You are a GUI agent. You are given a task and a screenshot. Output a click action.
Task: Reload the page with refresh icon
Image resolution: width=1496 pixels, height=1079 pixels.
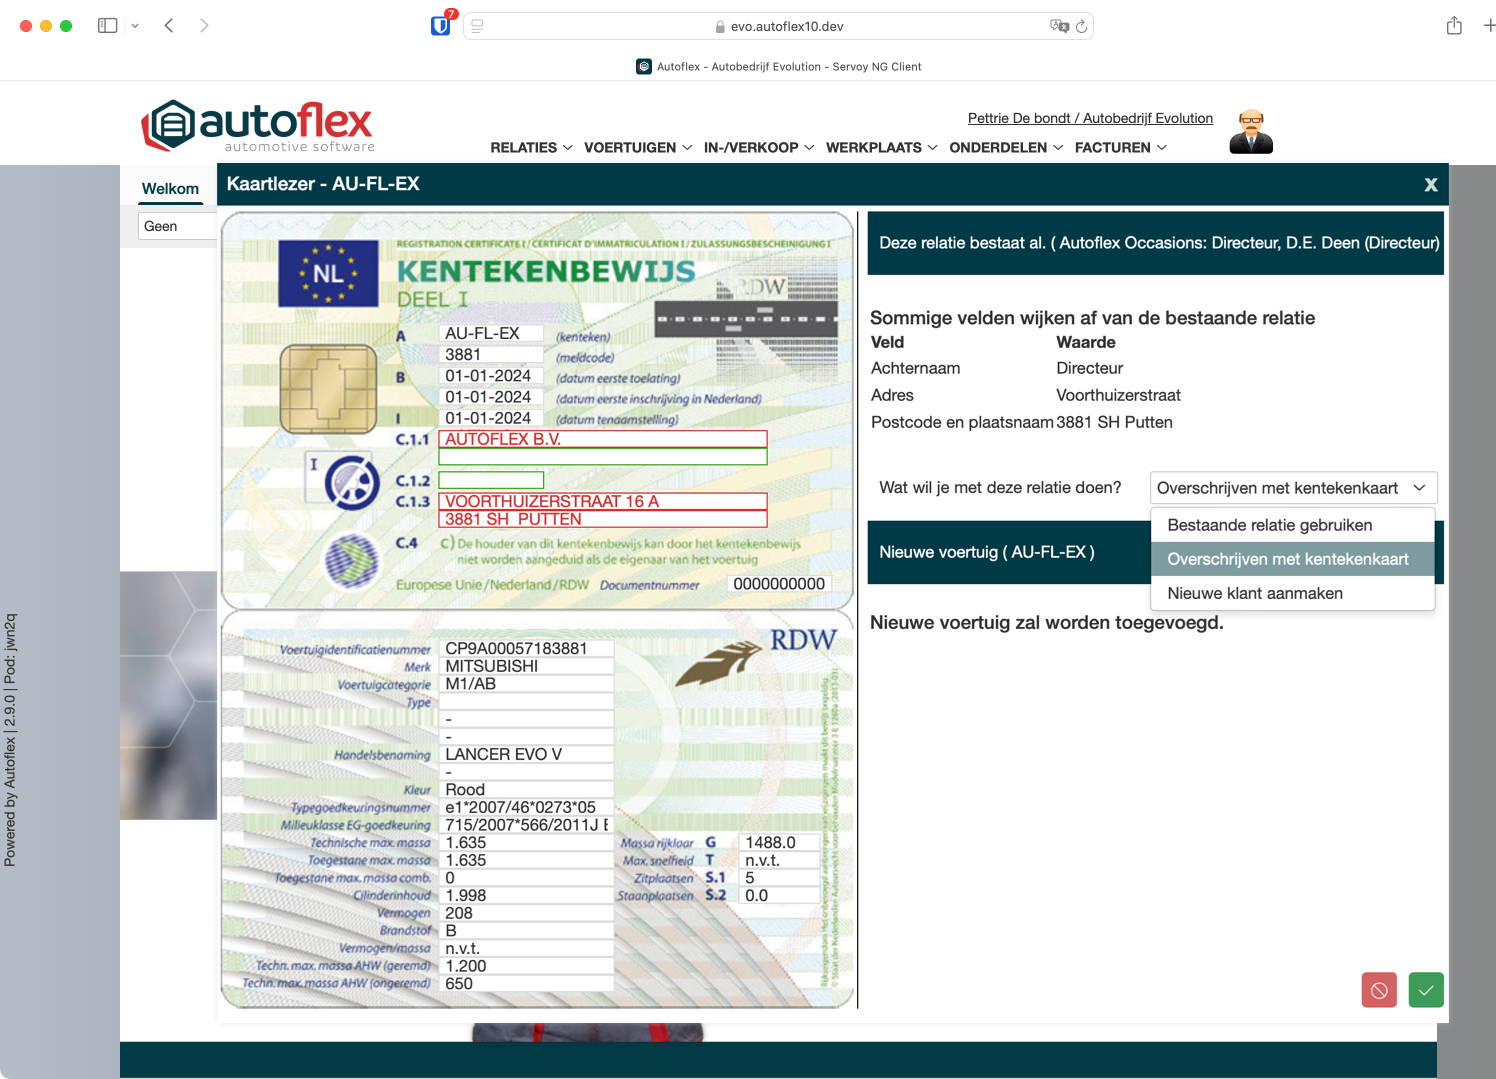pos(1081,26)
